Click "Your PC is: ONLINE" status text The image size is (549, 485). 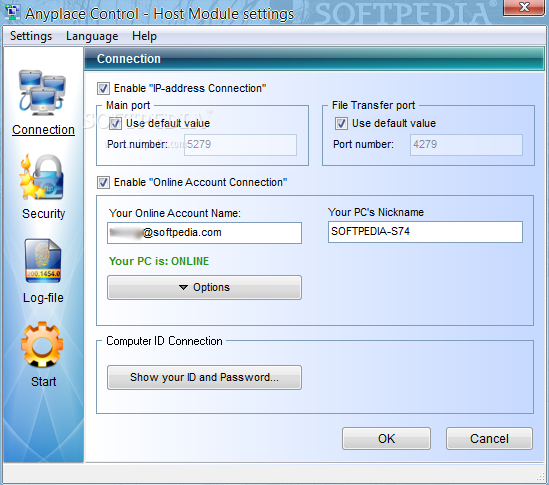159,261
